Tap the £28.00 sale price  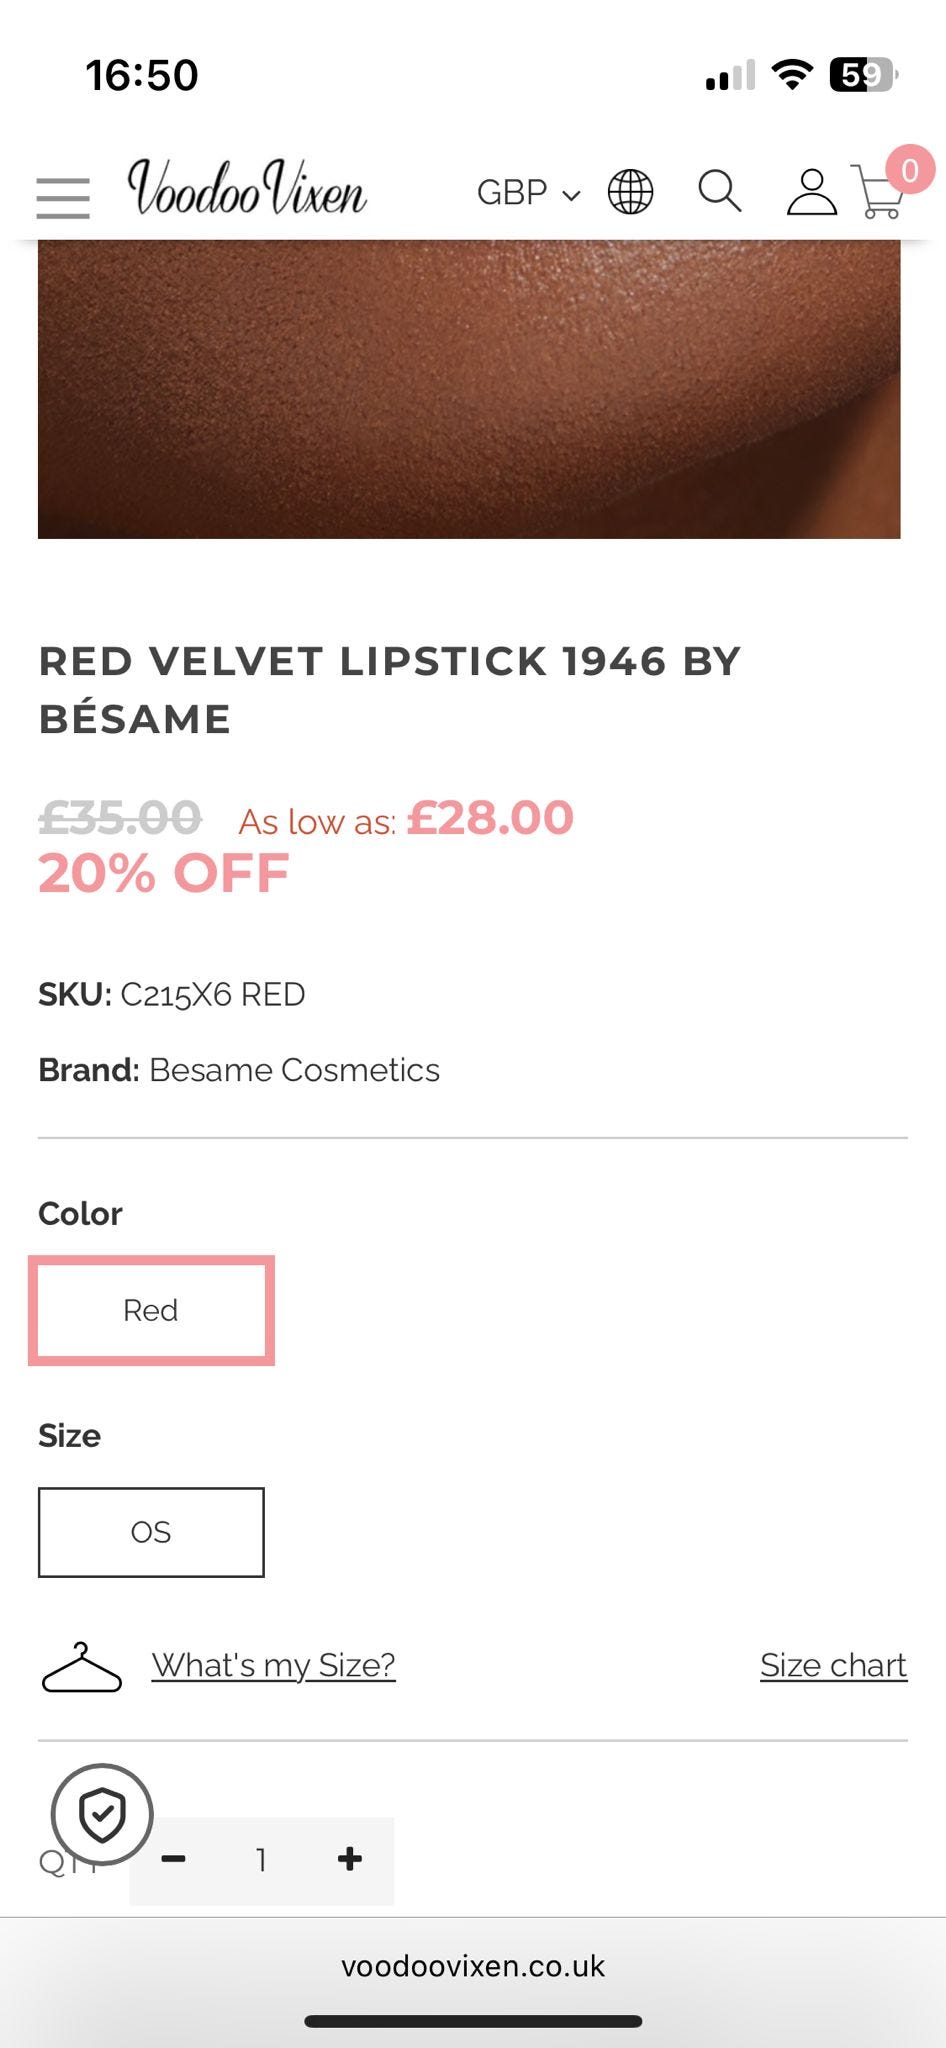(x=490, y=818)
